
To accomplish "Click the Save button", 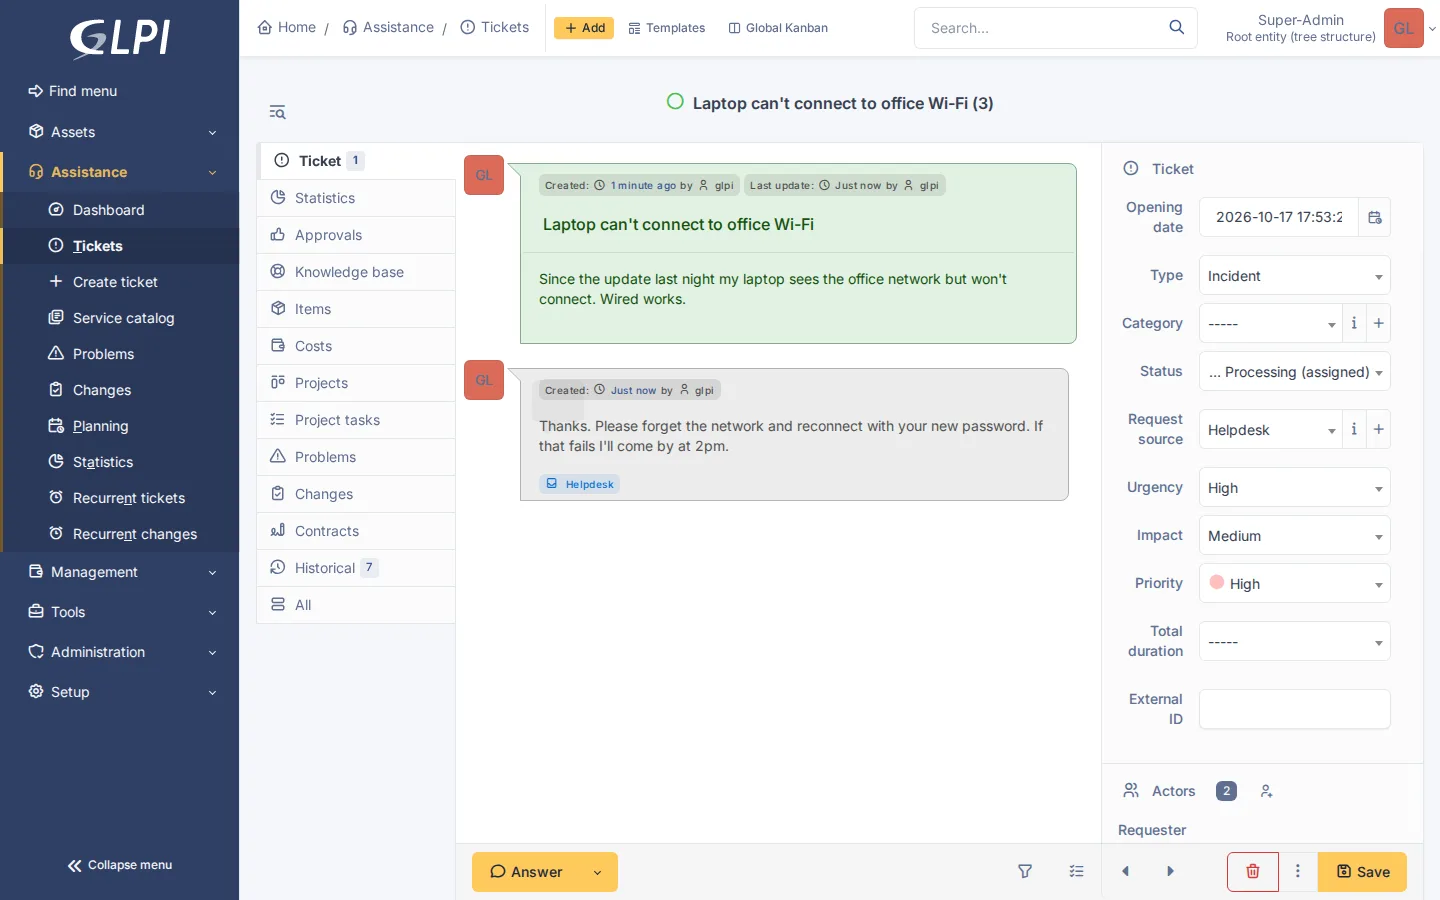I will (x=1362, y=872).
